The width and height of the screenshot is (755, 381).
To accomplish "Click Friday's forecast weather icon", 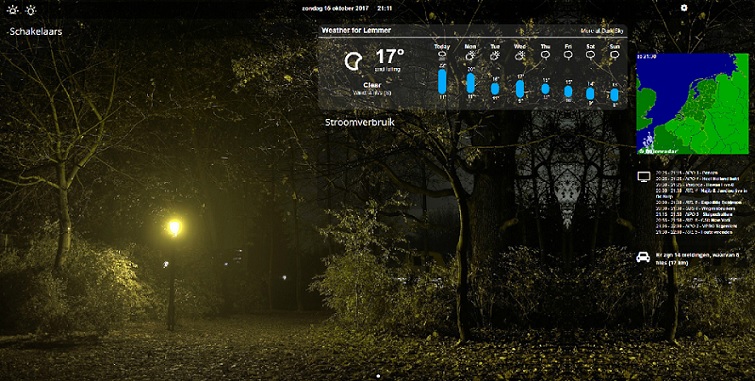I will (568, 55).
